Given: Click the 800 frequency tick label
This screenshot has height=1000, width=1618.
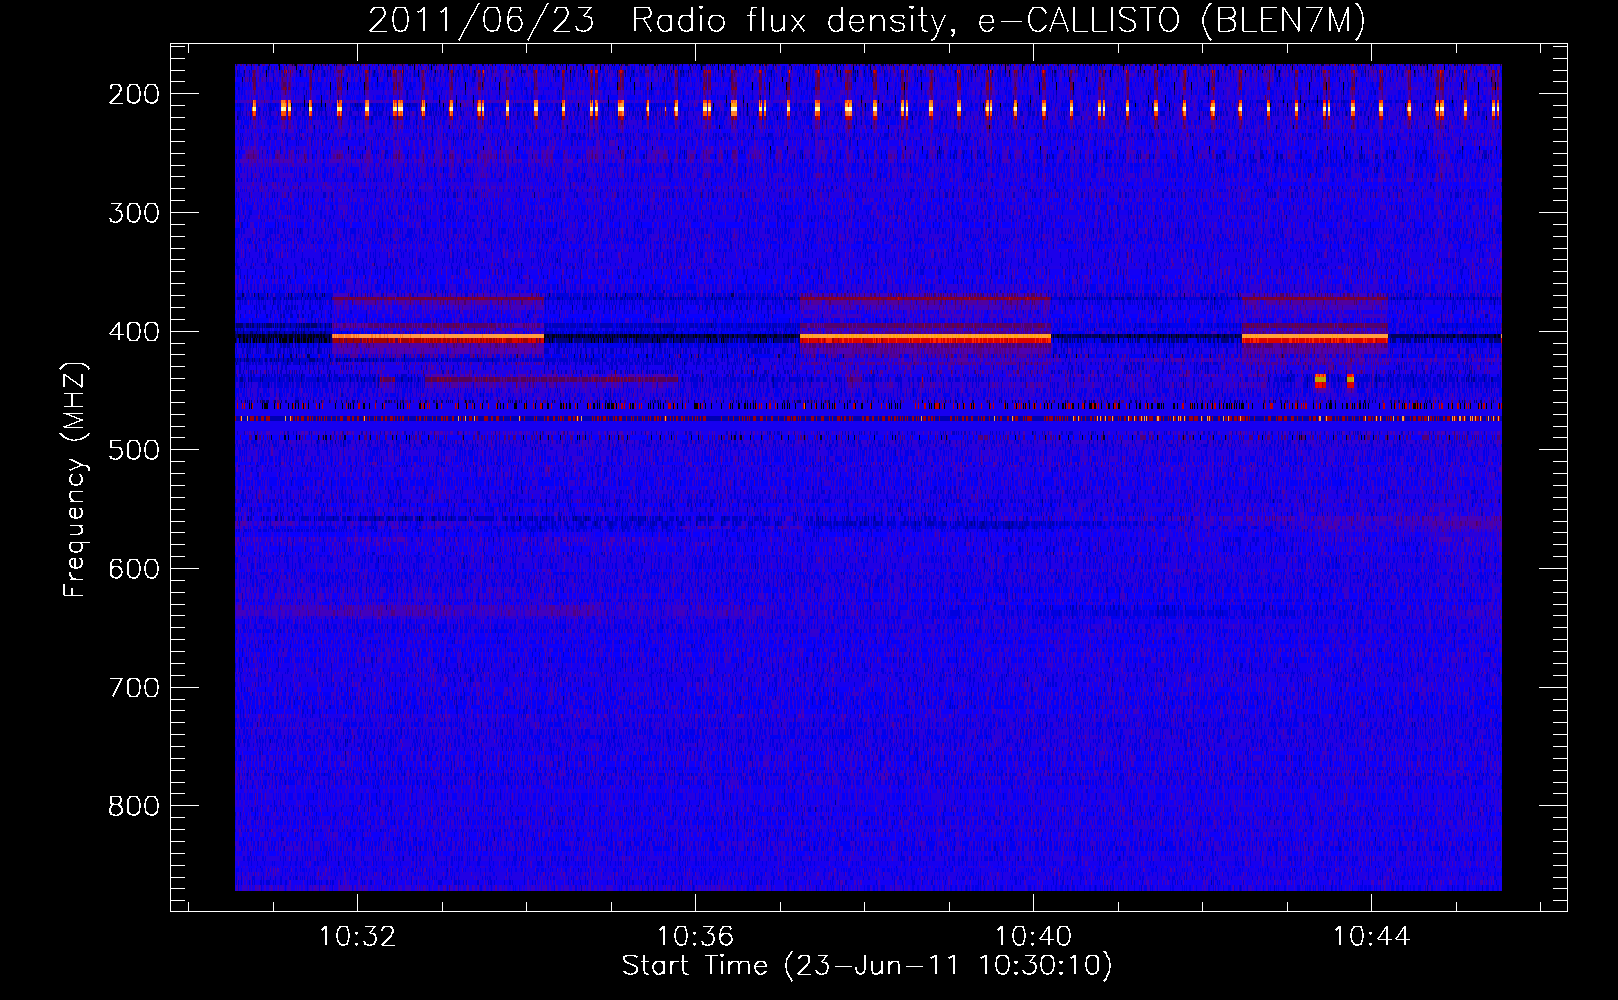Looking at the screenshot, I should 134,806.
